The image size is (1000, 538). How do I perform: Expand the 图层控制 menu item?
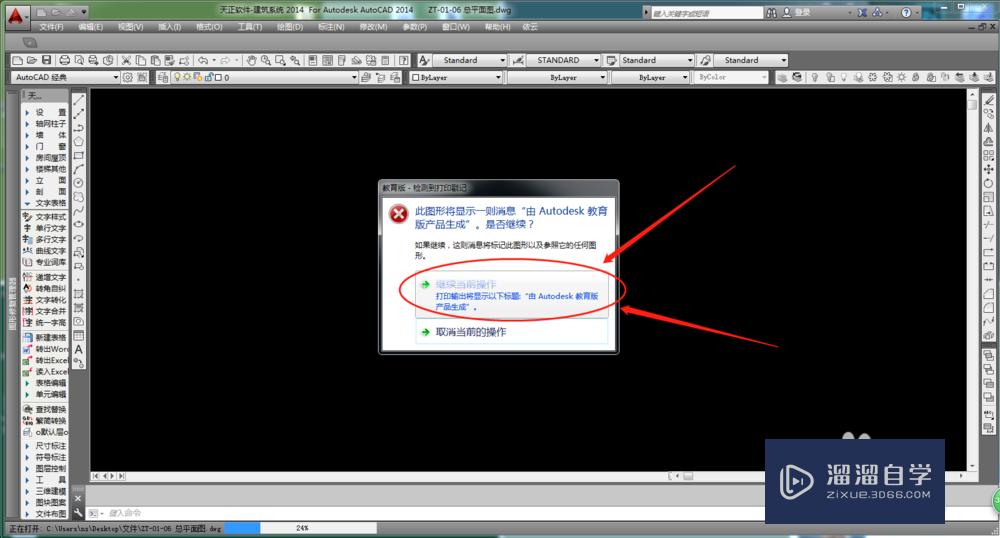pos(46,469)
